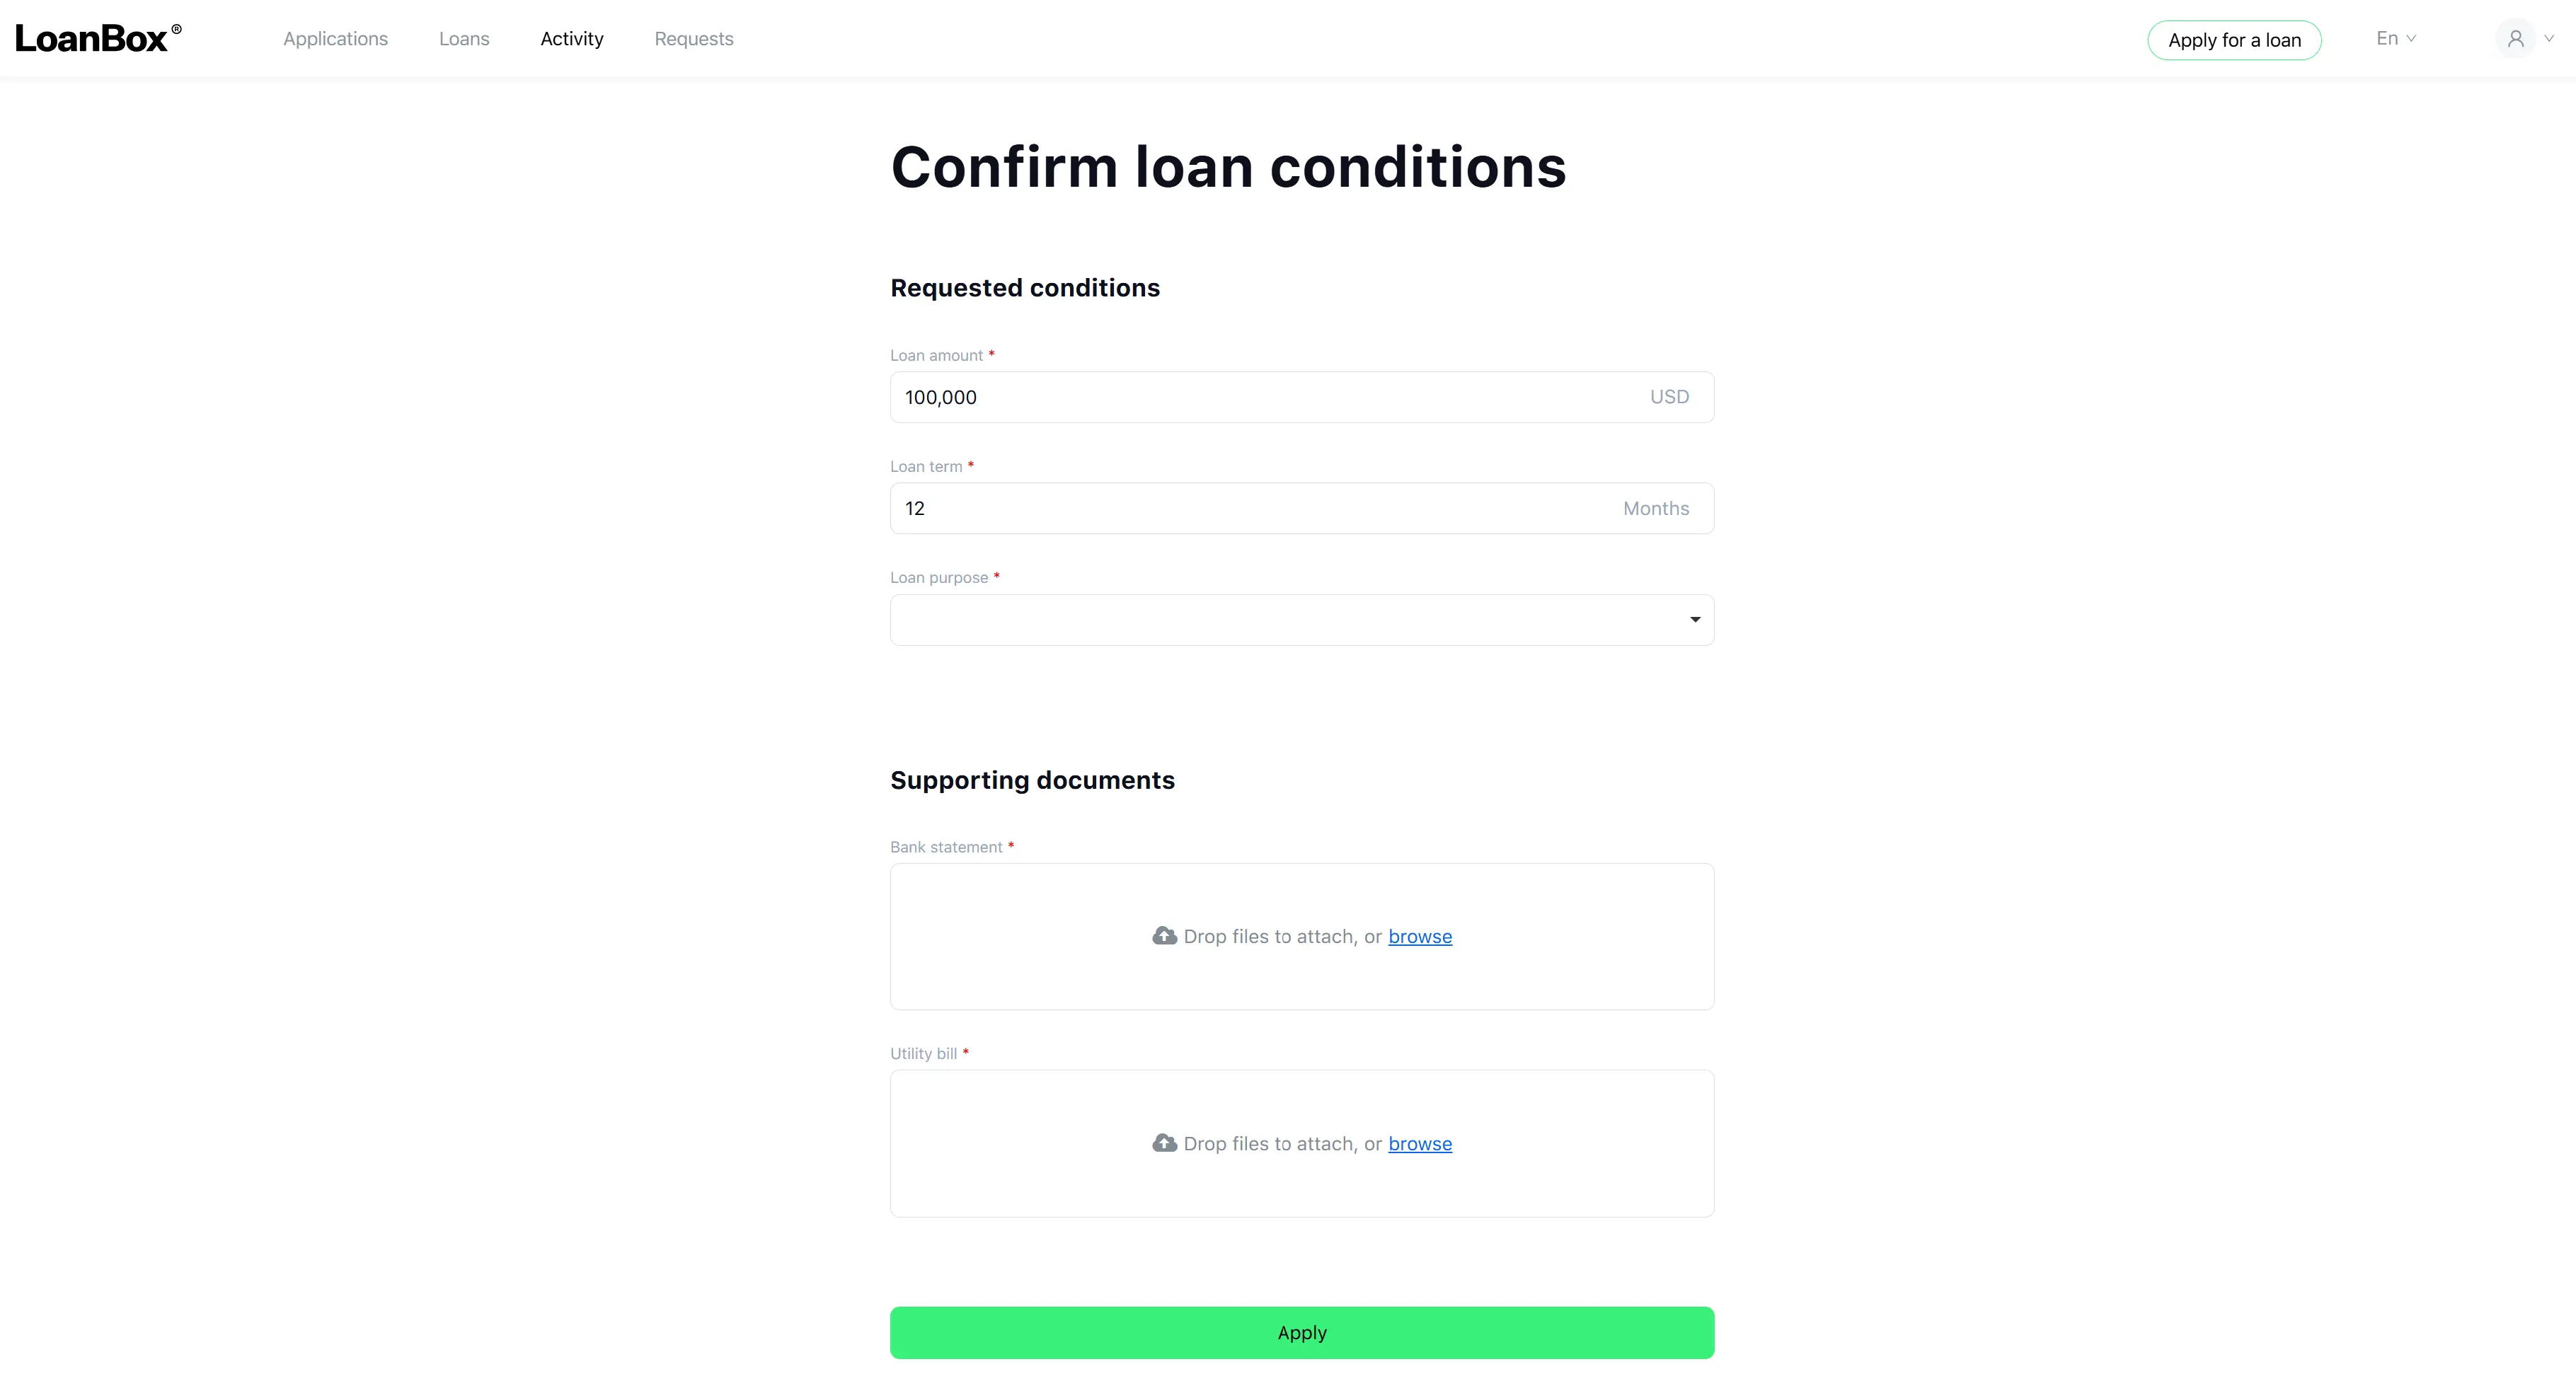Click the Bank statement drop zone
Image resolution: width=2576 pixels, height=1376 pixels.
click(x=1302, y=936)
